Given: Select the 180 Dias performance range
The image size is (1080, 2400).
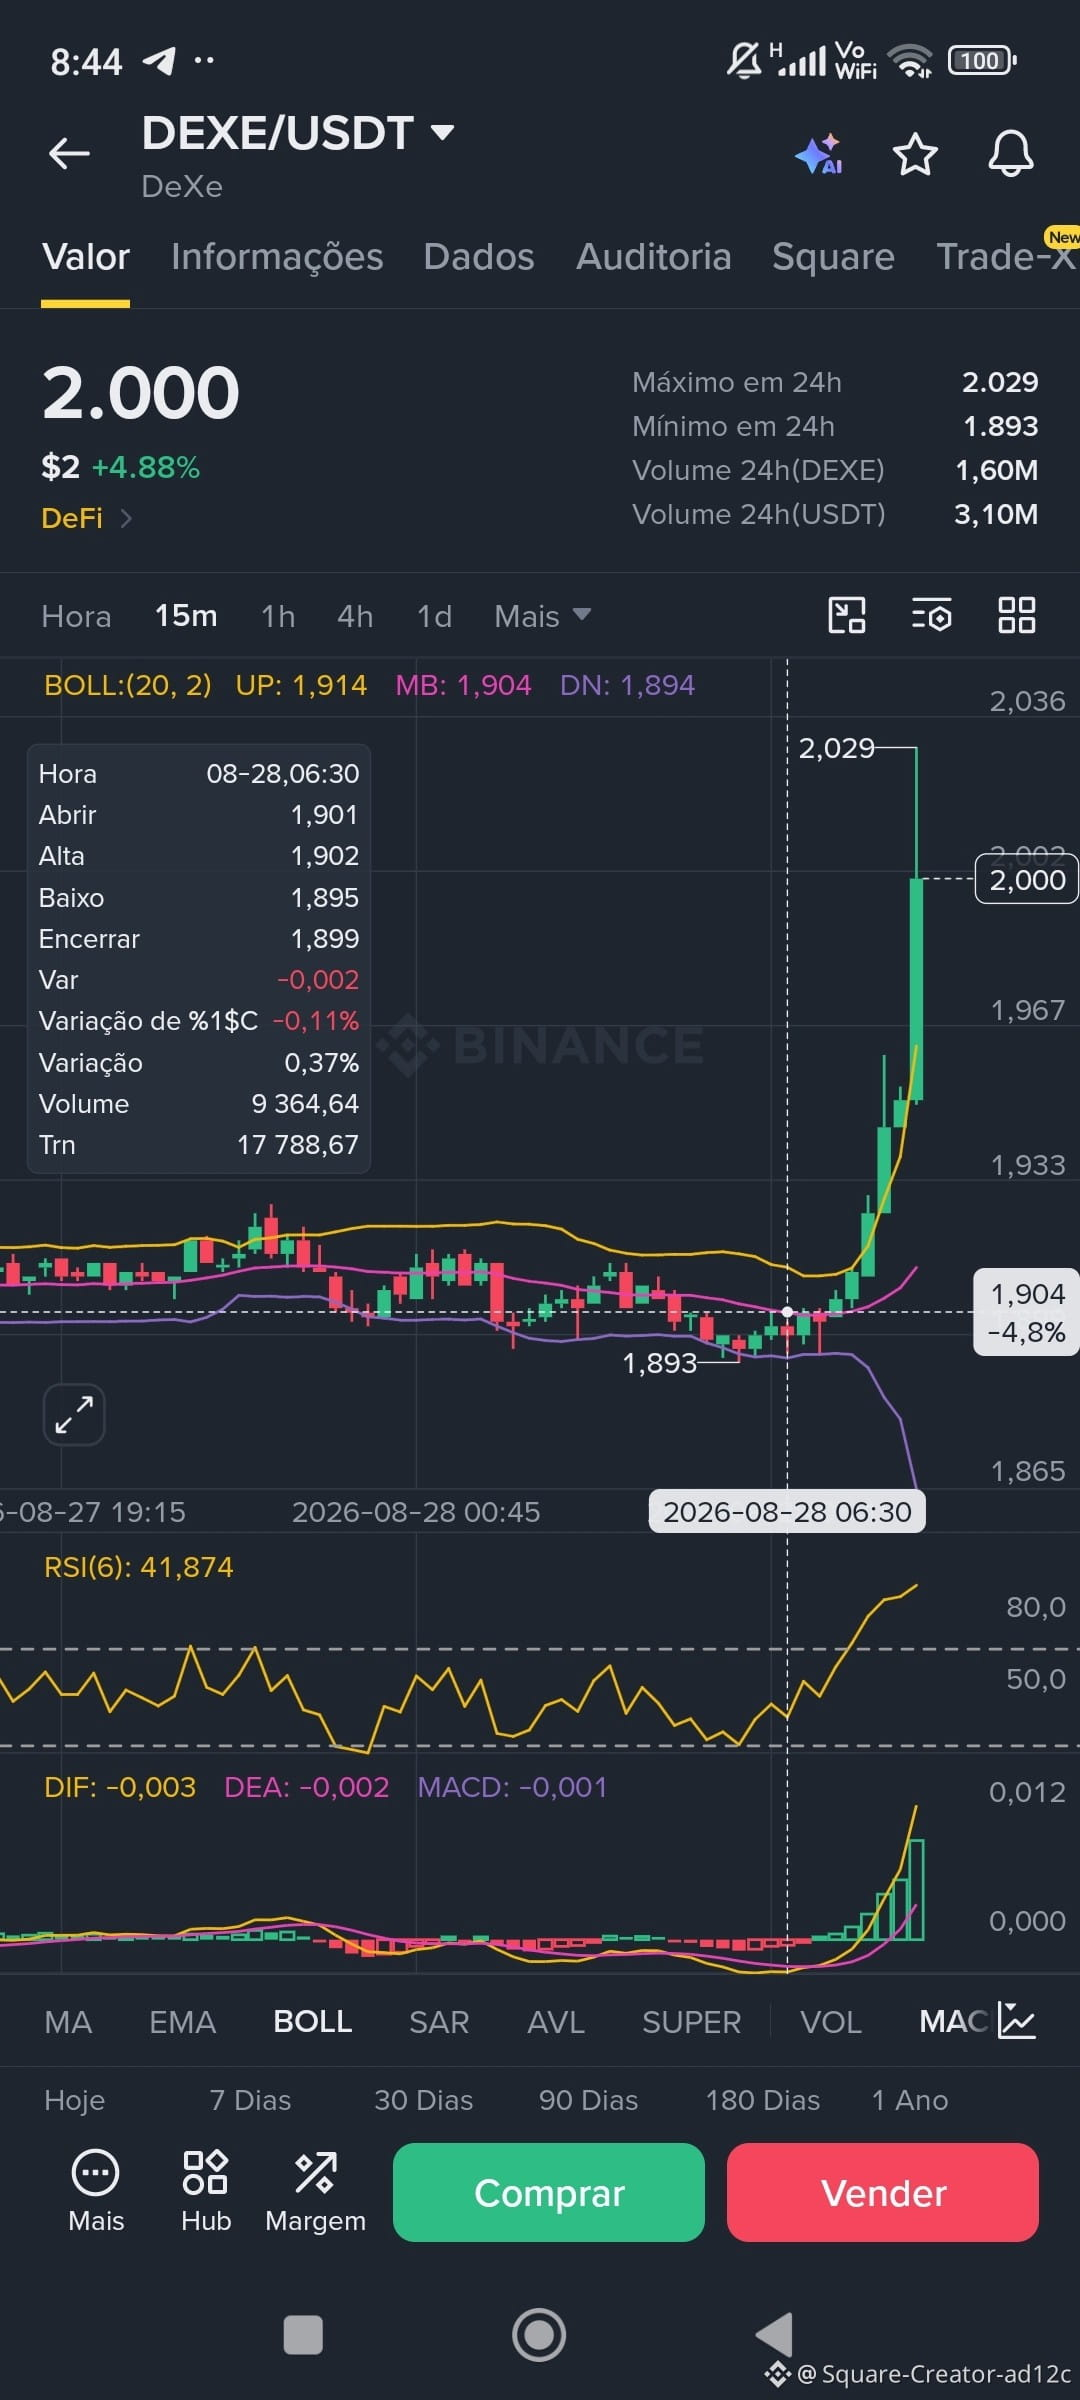Looking at the screenshot, I should (x=763, y=2100).
